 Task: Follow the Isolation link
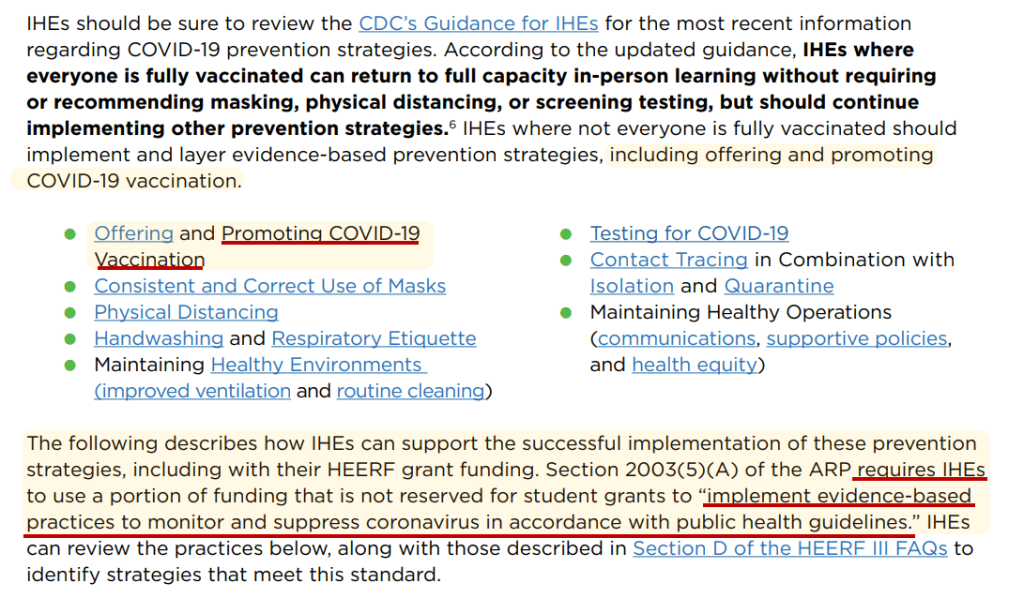(x=632, y=286)
